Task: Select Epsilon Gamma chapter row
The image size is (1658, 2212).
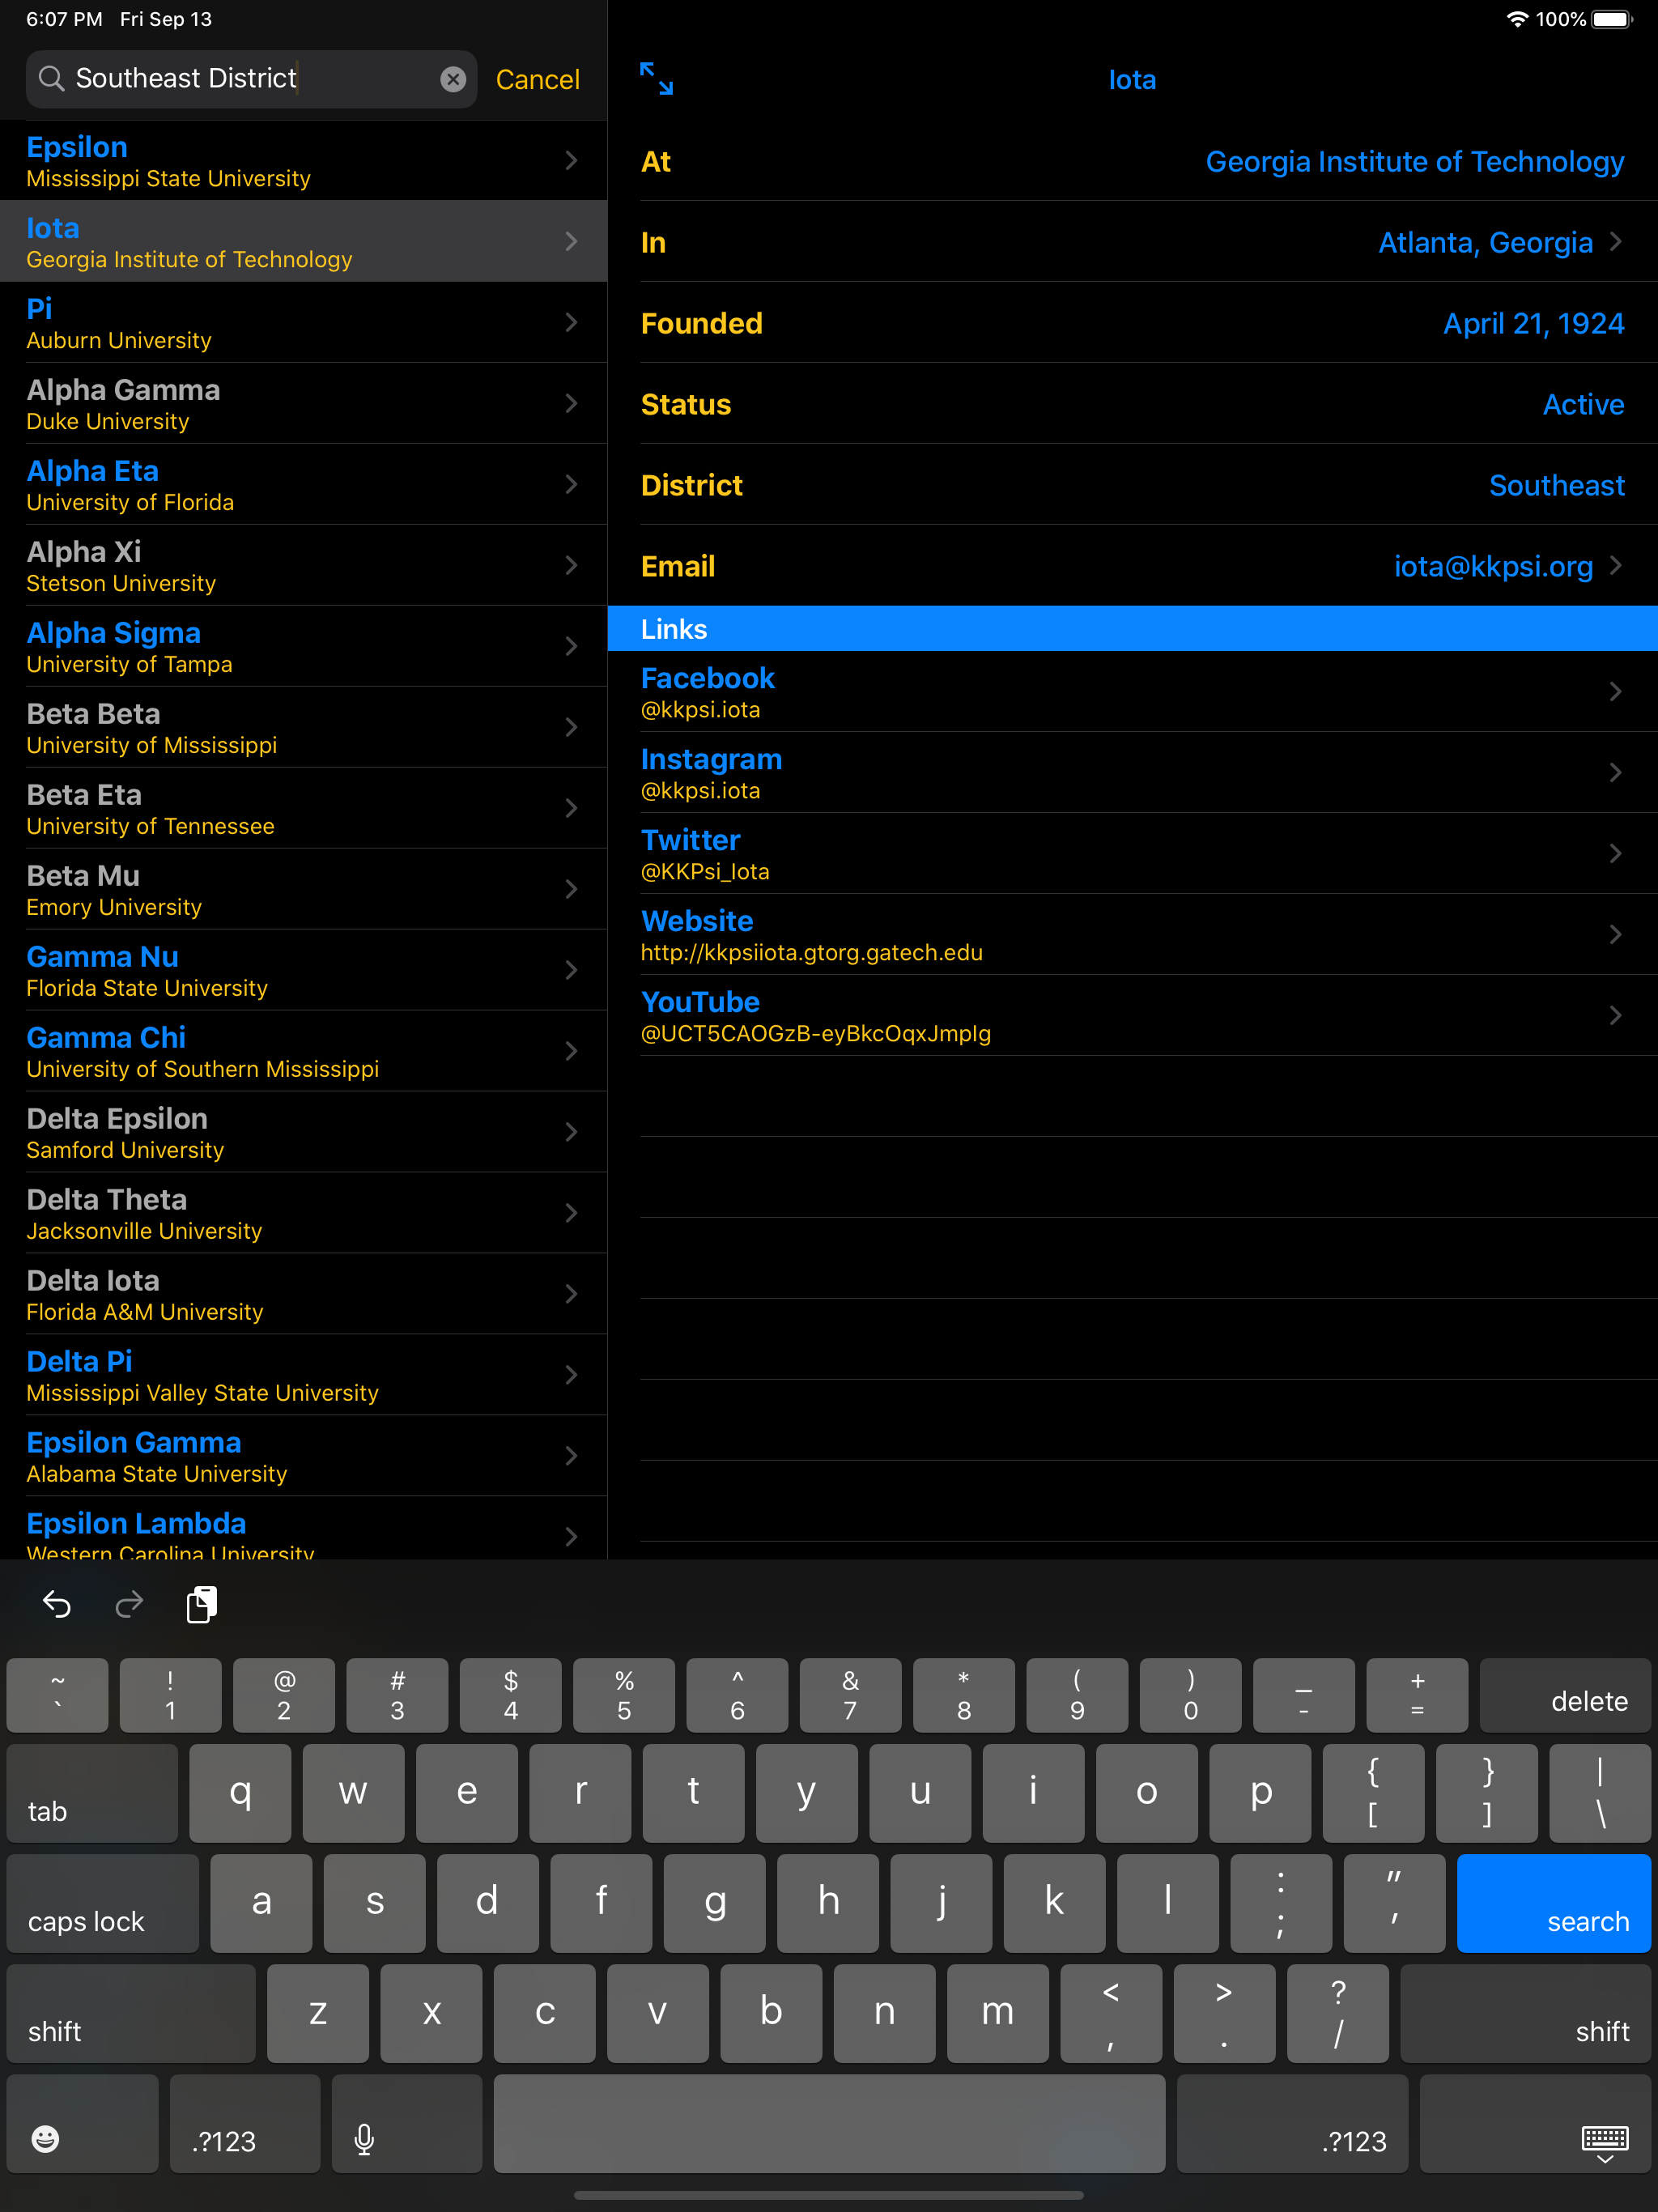Action: pyautogui.click(x=303, y=1456)
